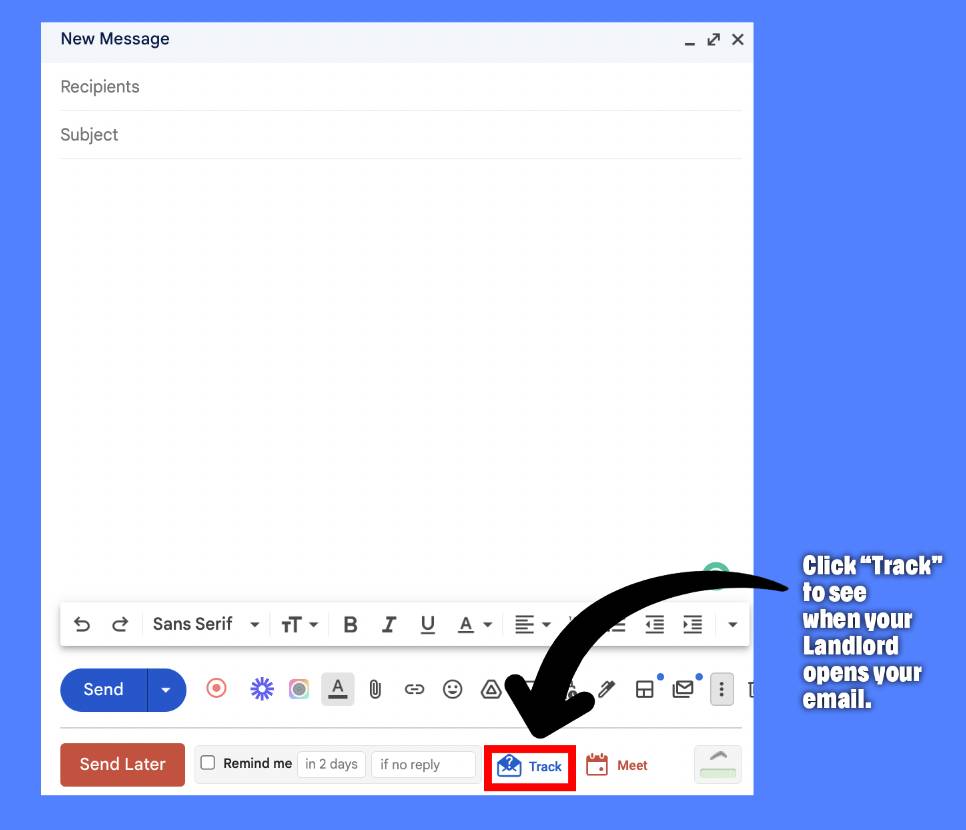Image resolution: width=966 pixels, height=830 pixels.
Task: Insert a link with the chain icon
Action: (x=414, y=689)
